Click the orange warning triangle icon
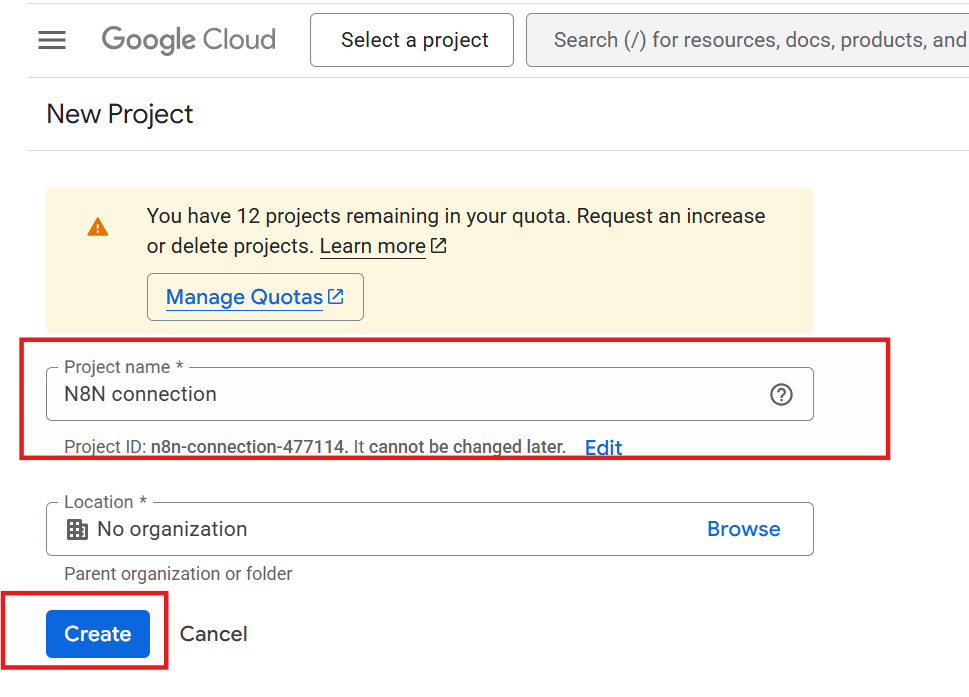 (98, 227)
